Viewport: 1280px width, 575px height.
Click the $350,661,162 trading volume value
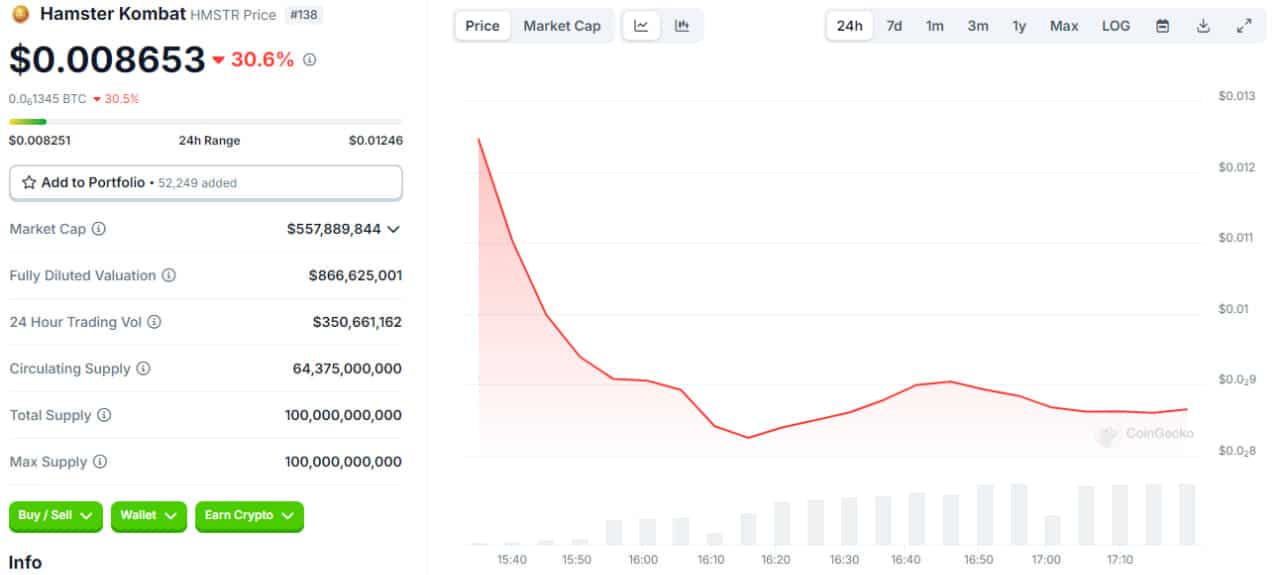[x=357, y=322]
